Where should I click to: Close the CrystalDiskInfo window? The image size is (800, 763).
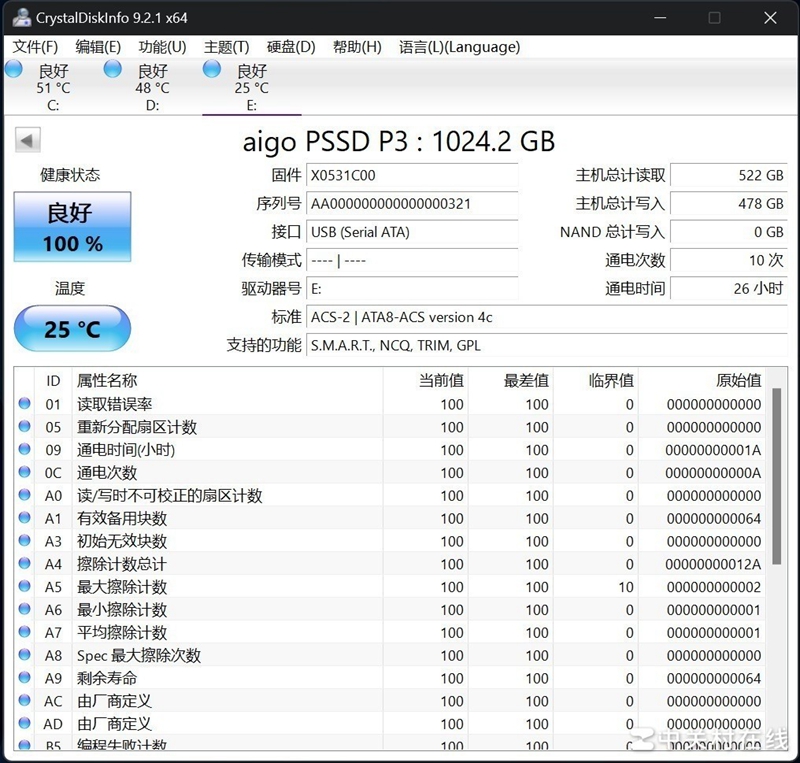pyautogui.click(x=770, y=18)
